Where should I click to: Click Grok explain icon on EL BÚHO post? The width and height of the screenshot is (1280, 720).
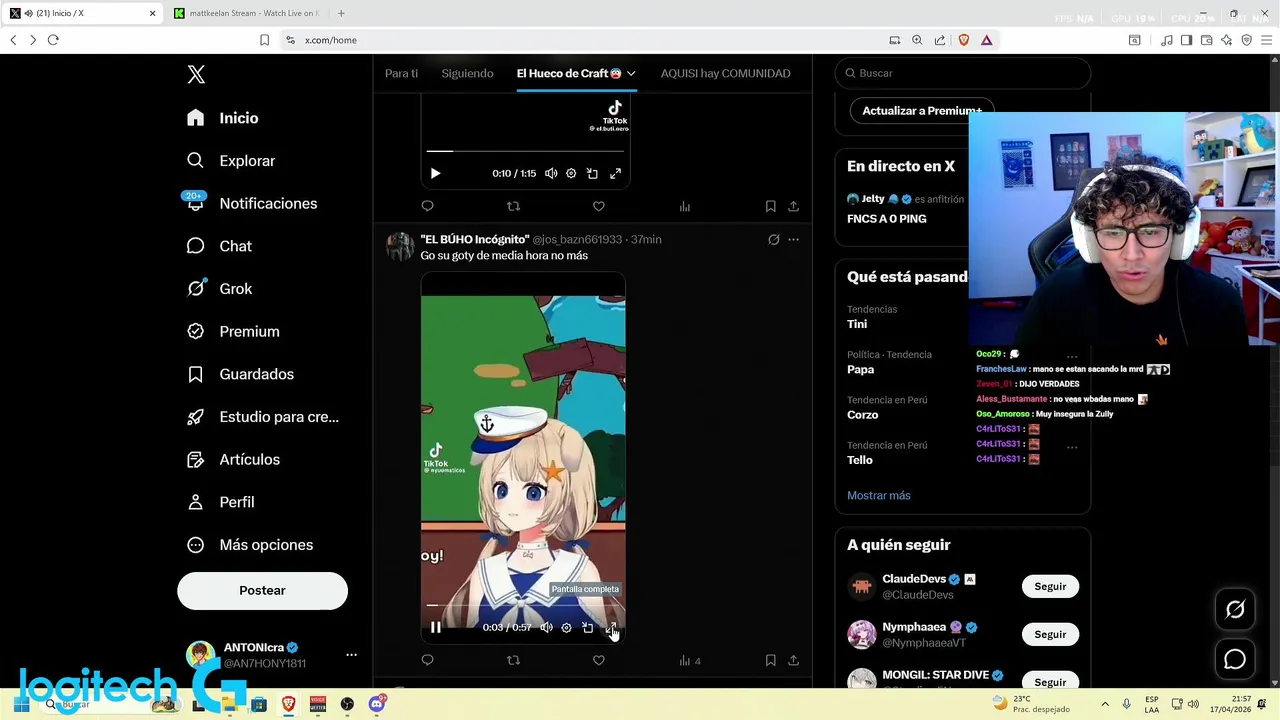click(773, 240)
